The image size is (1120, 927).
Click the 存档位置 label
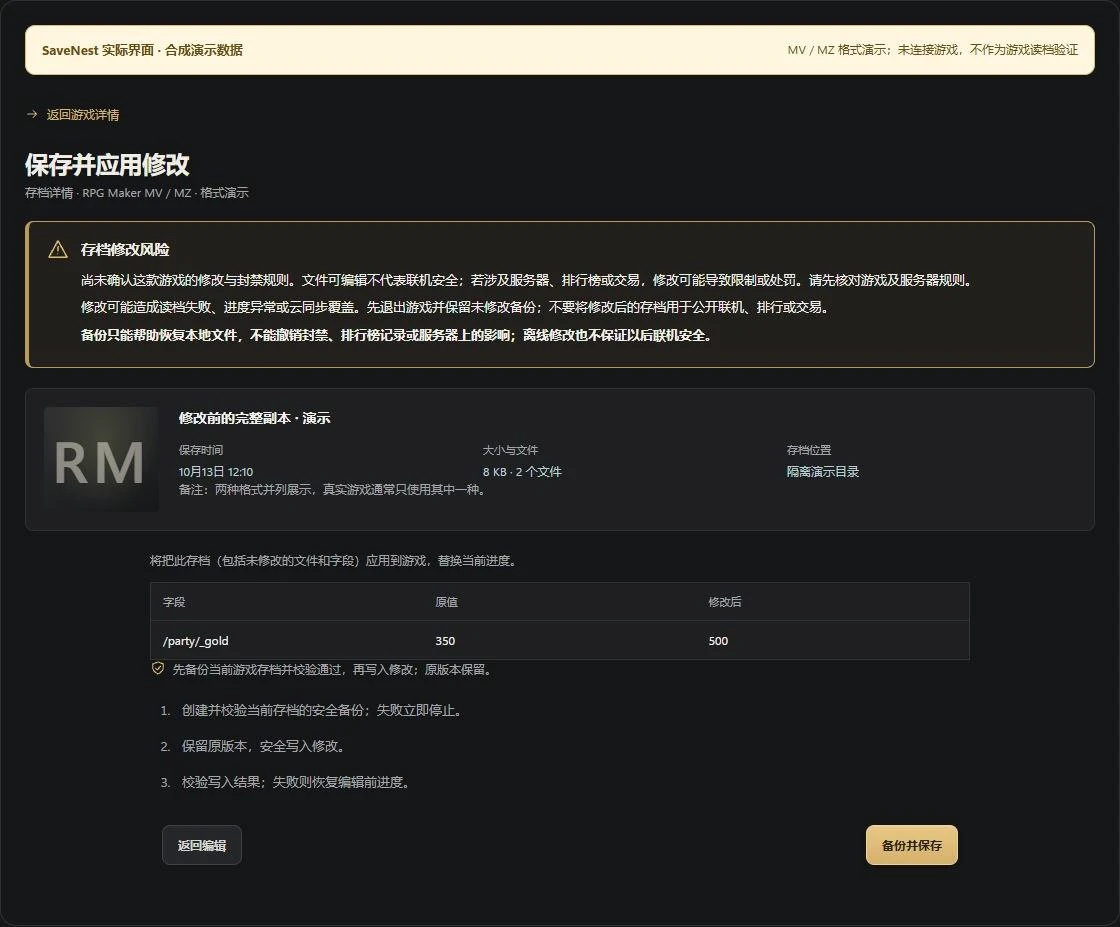tap(809, 450)
